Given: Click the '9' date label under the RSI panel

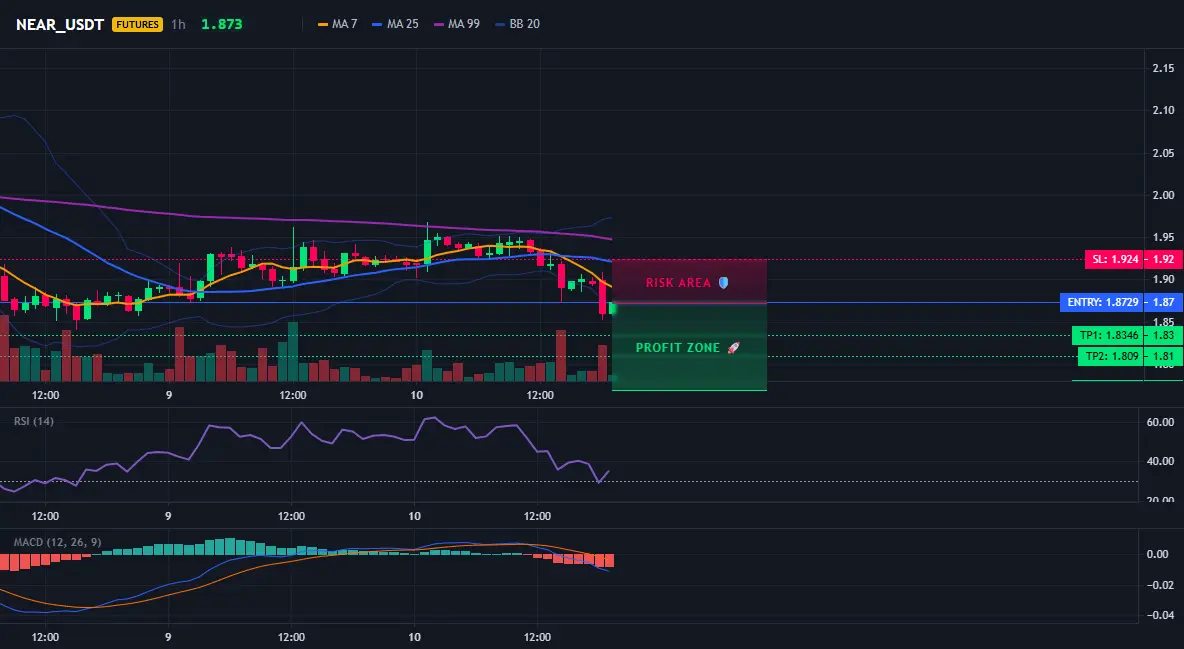Looking at the screenshot, I should coord(168,516).
